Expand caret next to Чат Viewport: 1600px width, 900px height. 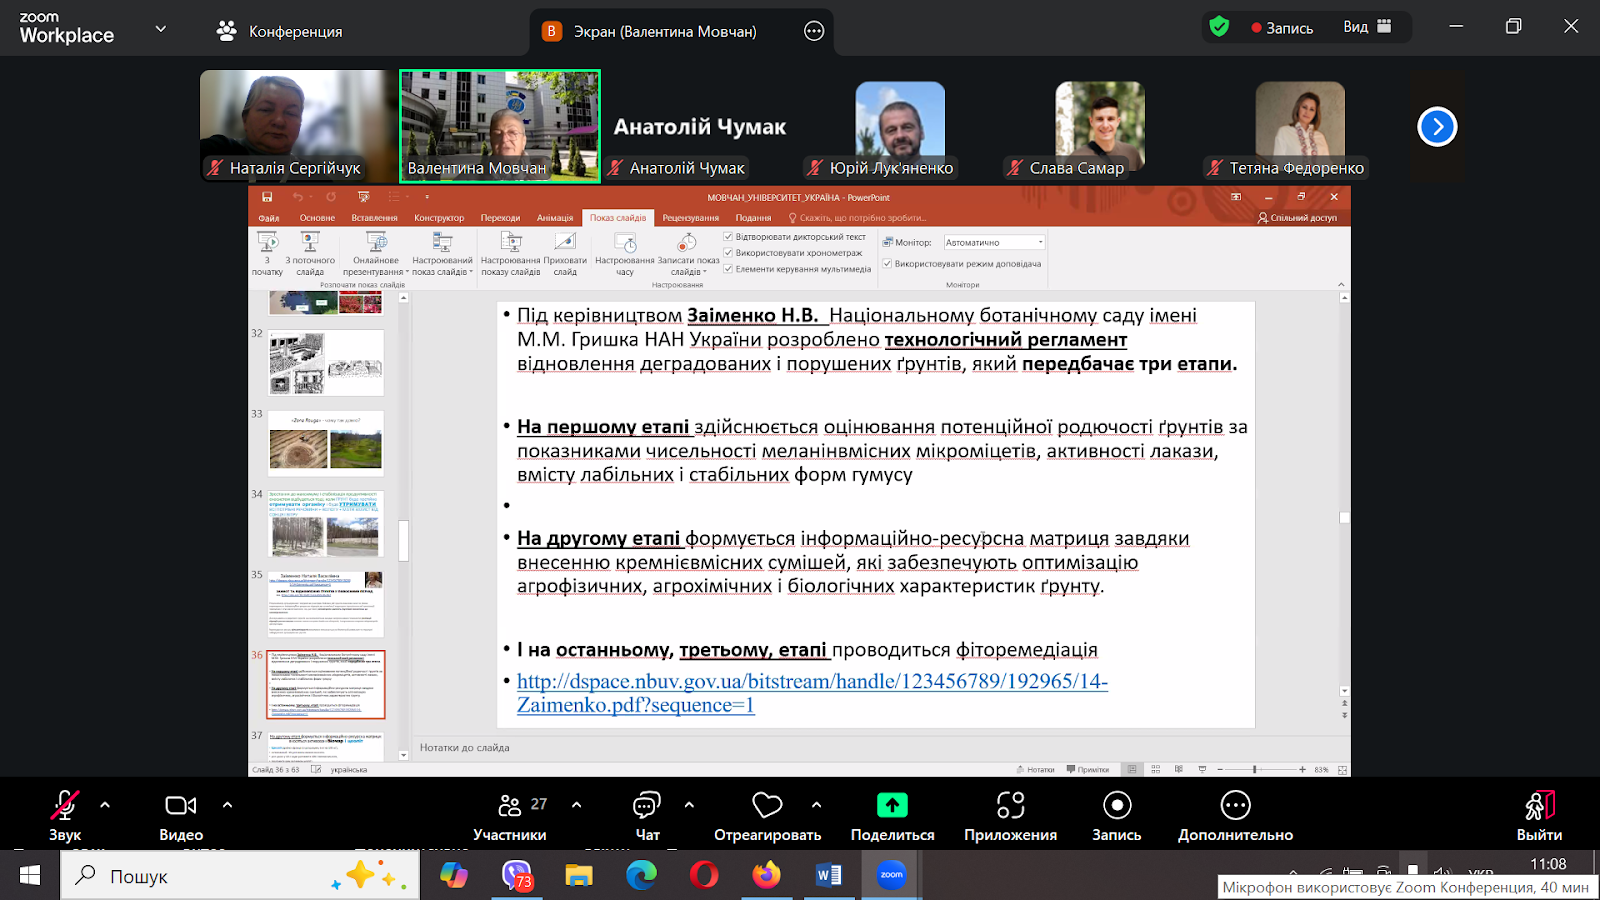689,804
